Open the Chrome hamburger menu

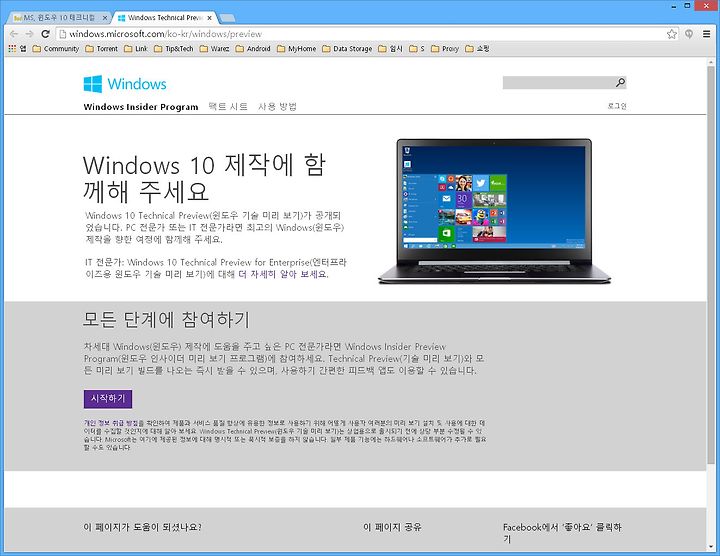coord(707,34)
